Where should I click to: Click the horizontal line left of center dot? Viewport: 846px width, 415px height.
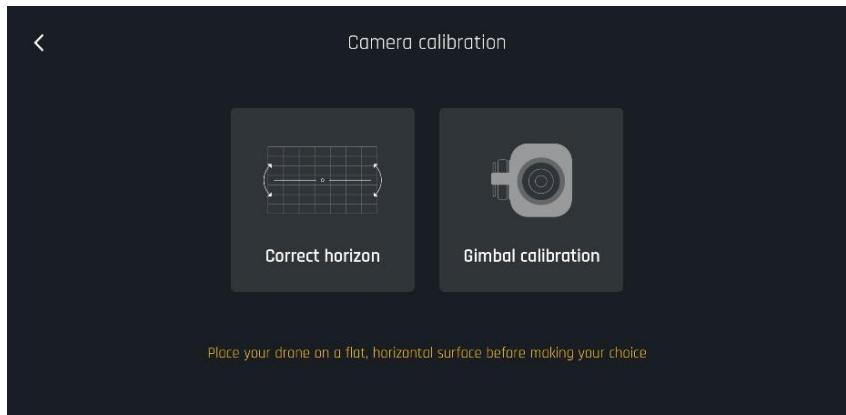295,180
